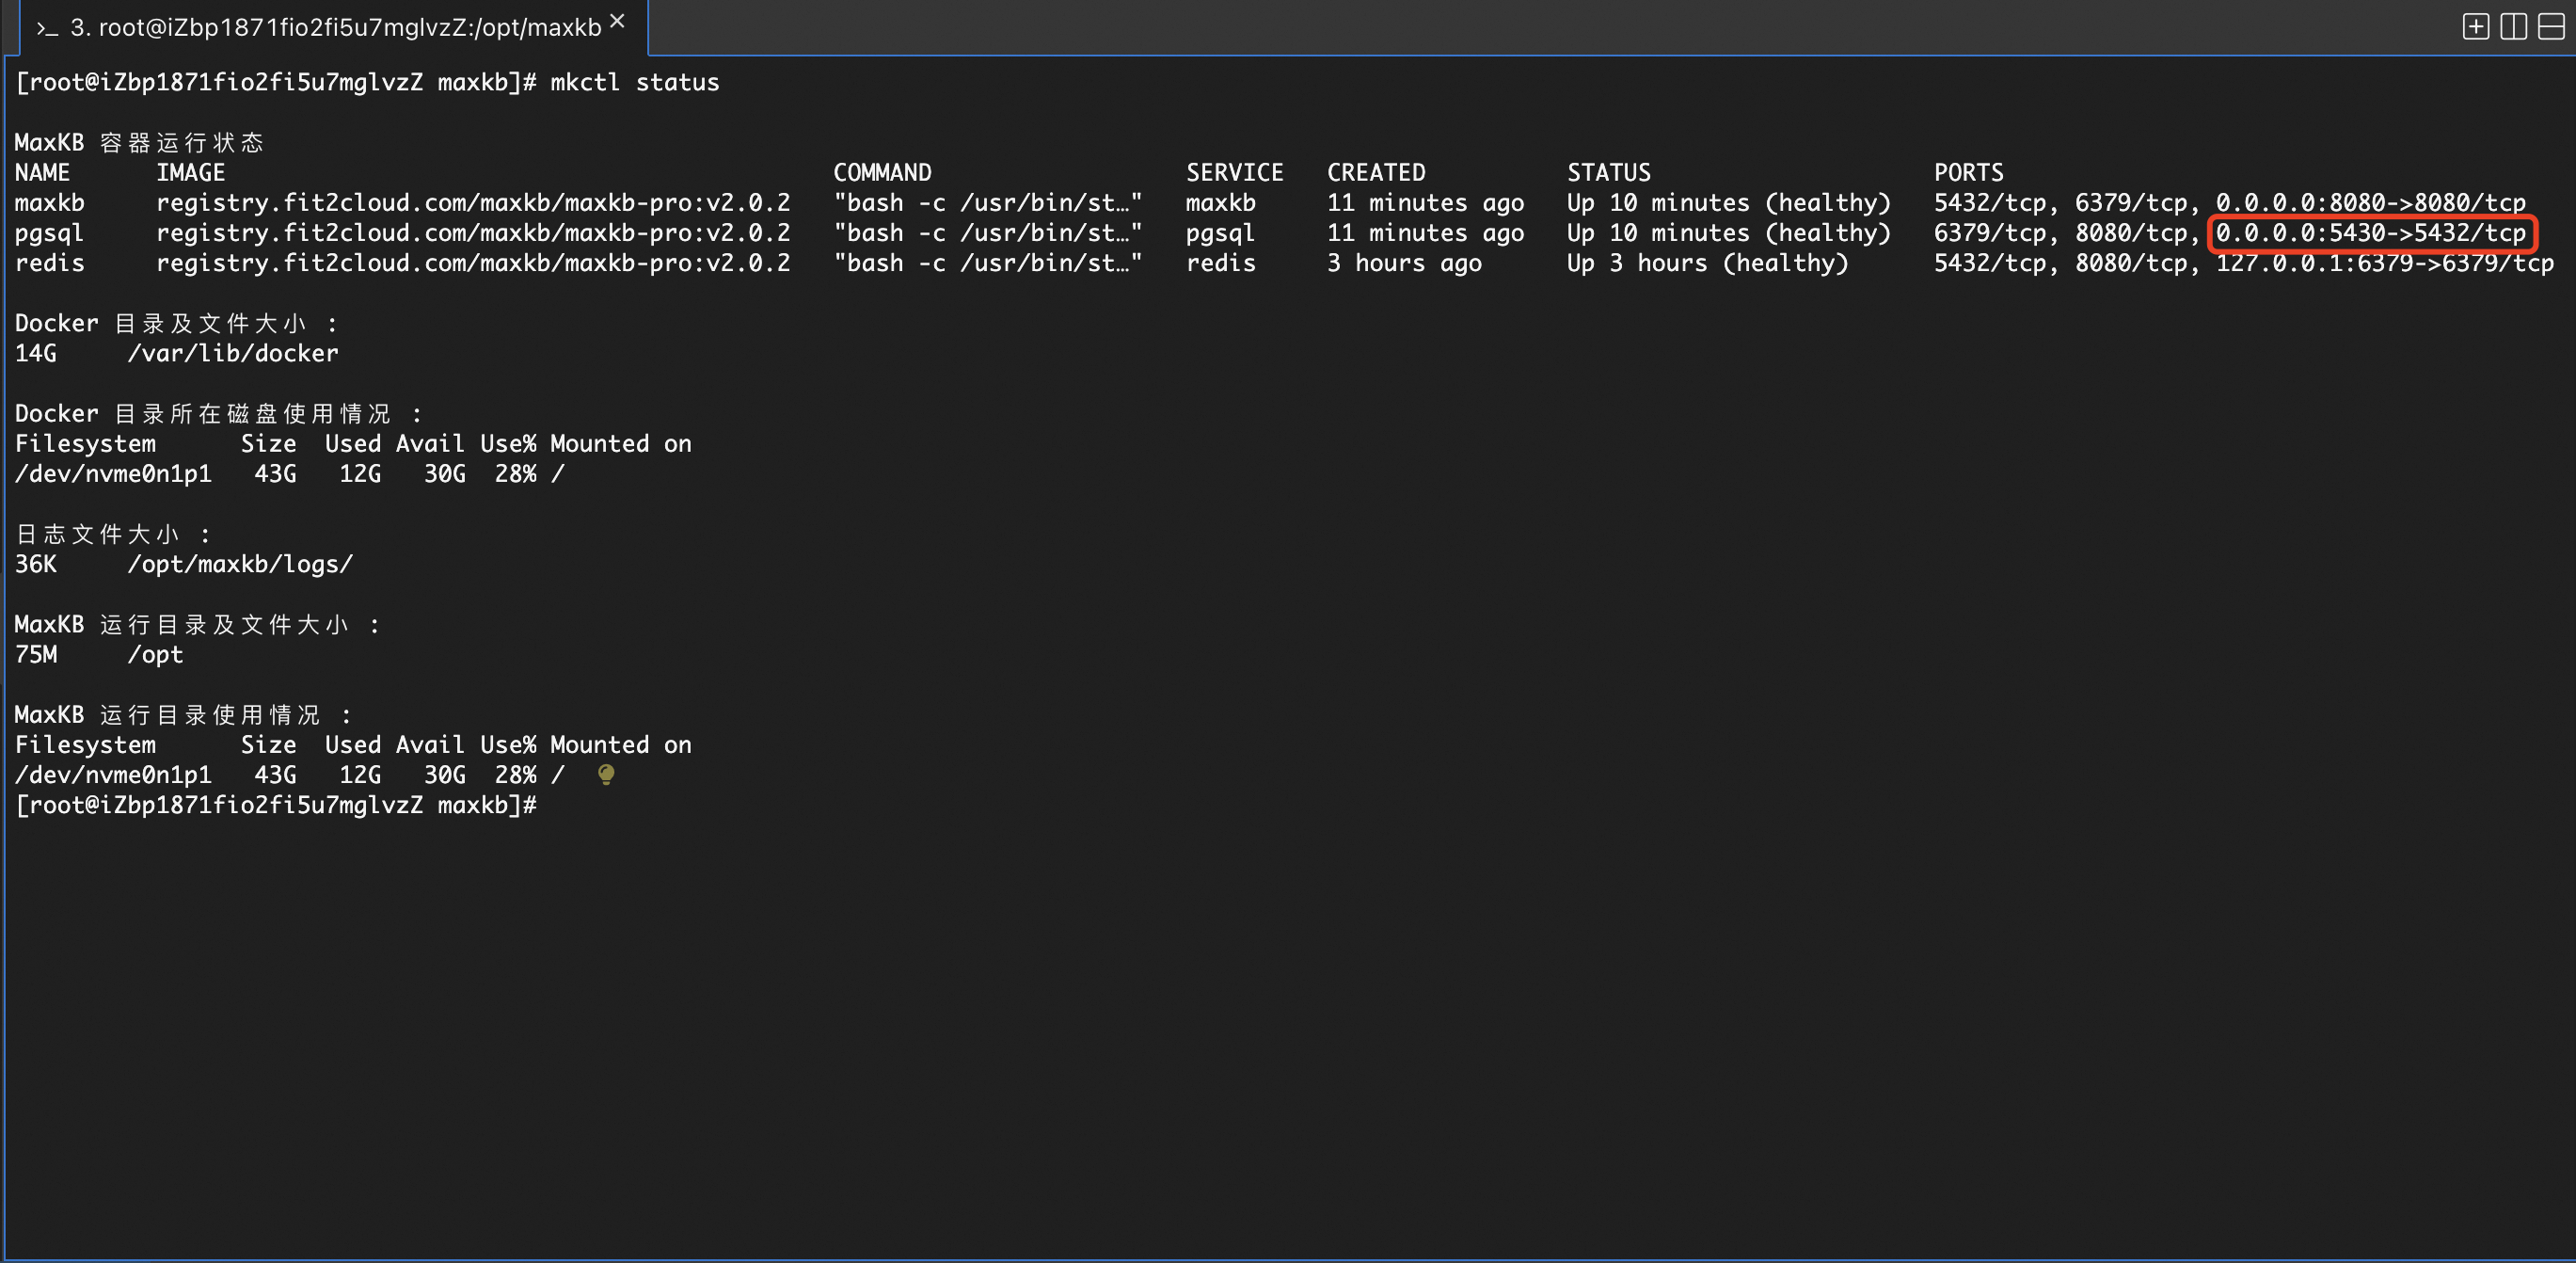Click the 0.0.0.0:8080->8080/tcp port text
Viewport: 2576px width, 1263px height.
[2370, 203]
